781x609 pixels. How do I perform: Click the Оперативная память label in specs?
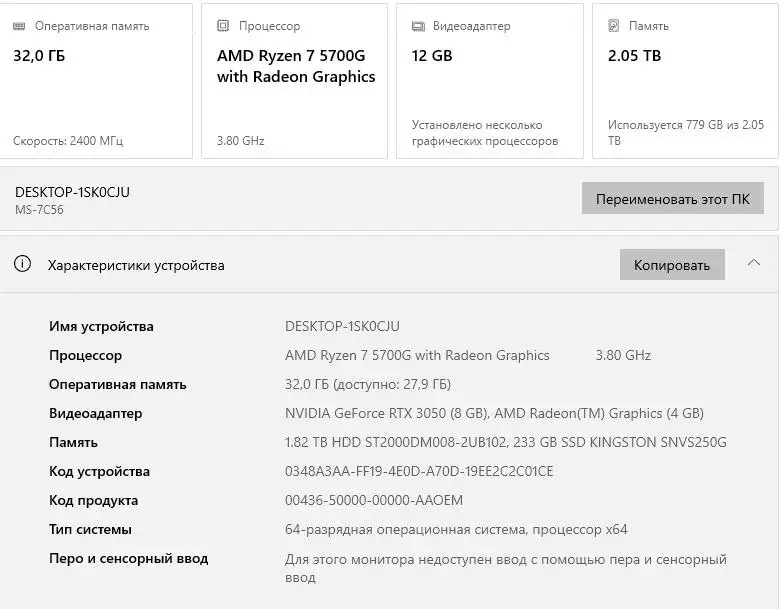pos(118,384)
